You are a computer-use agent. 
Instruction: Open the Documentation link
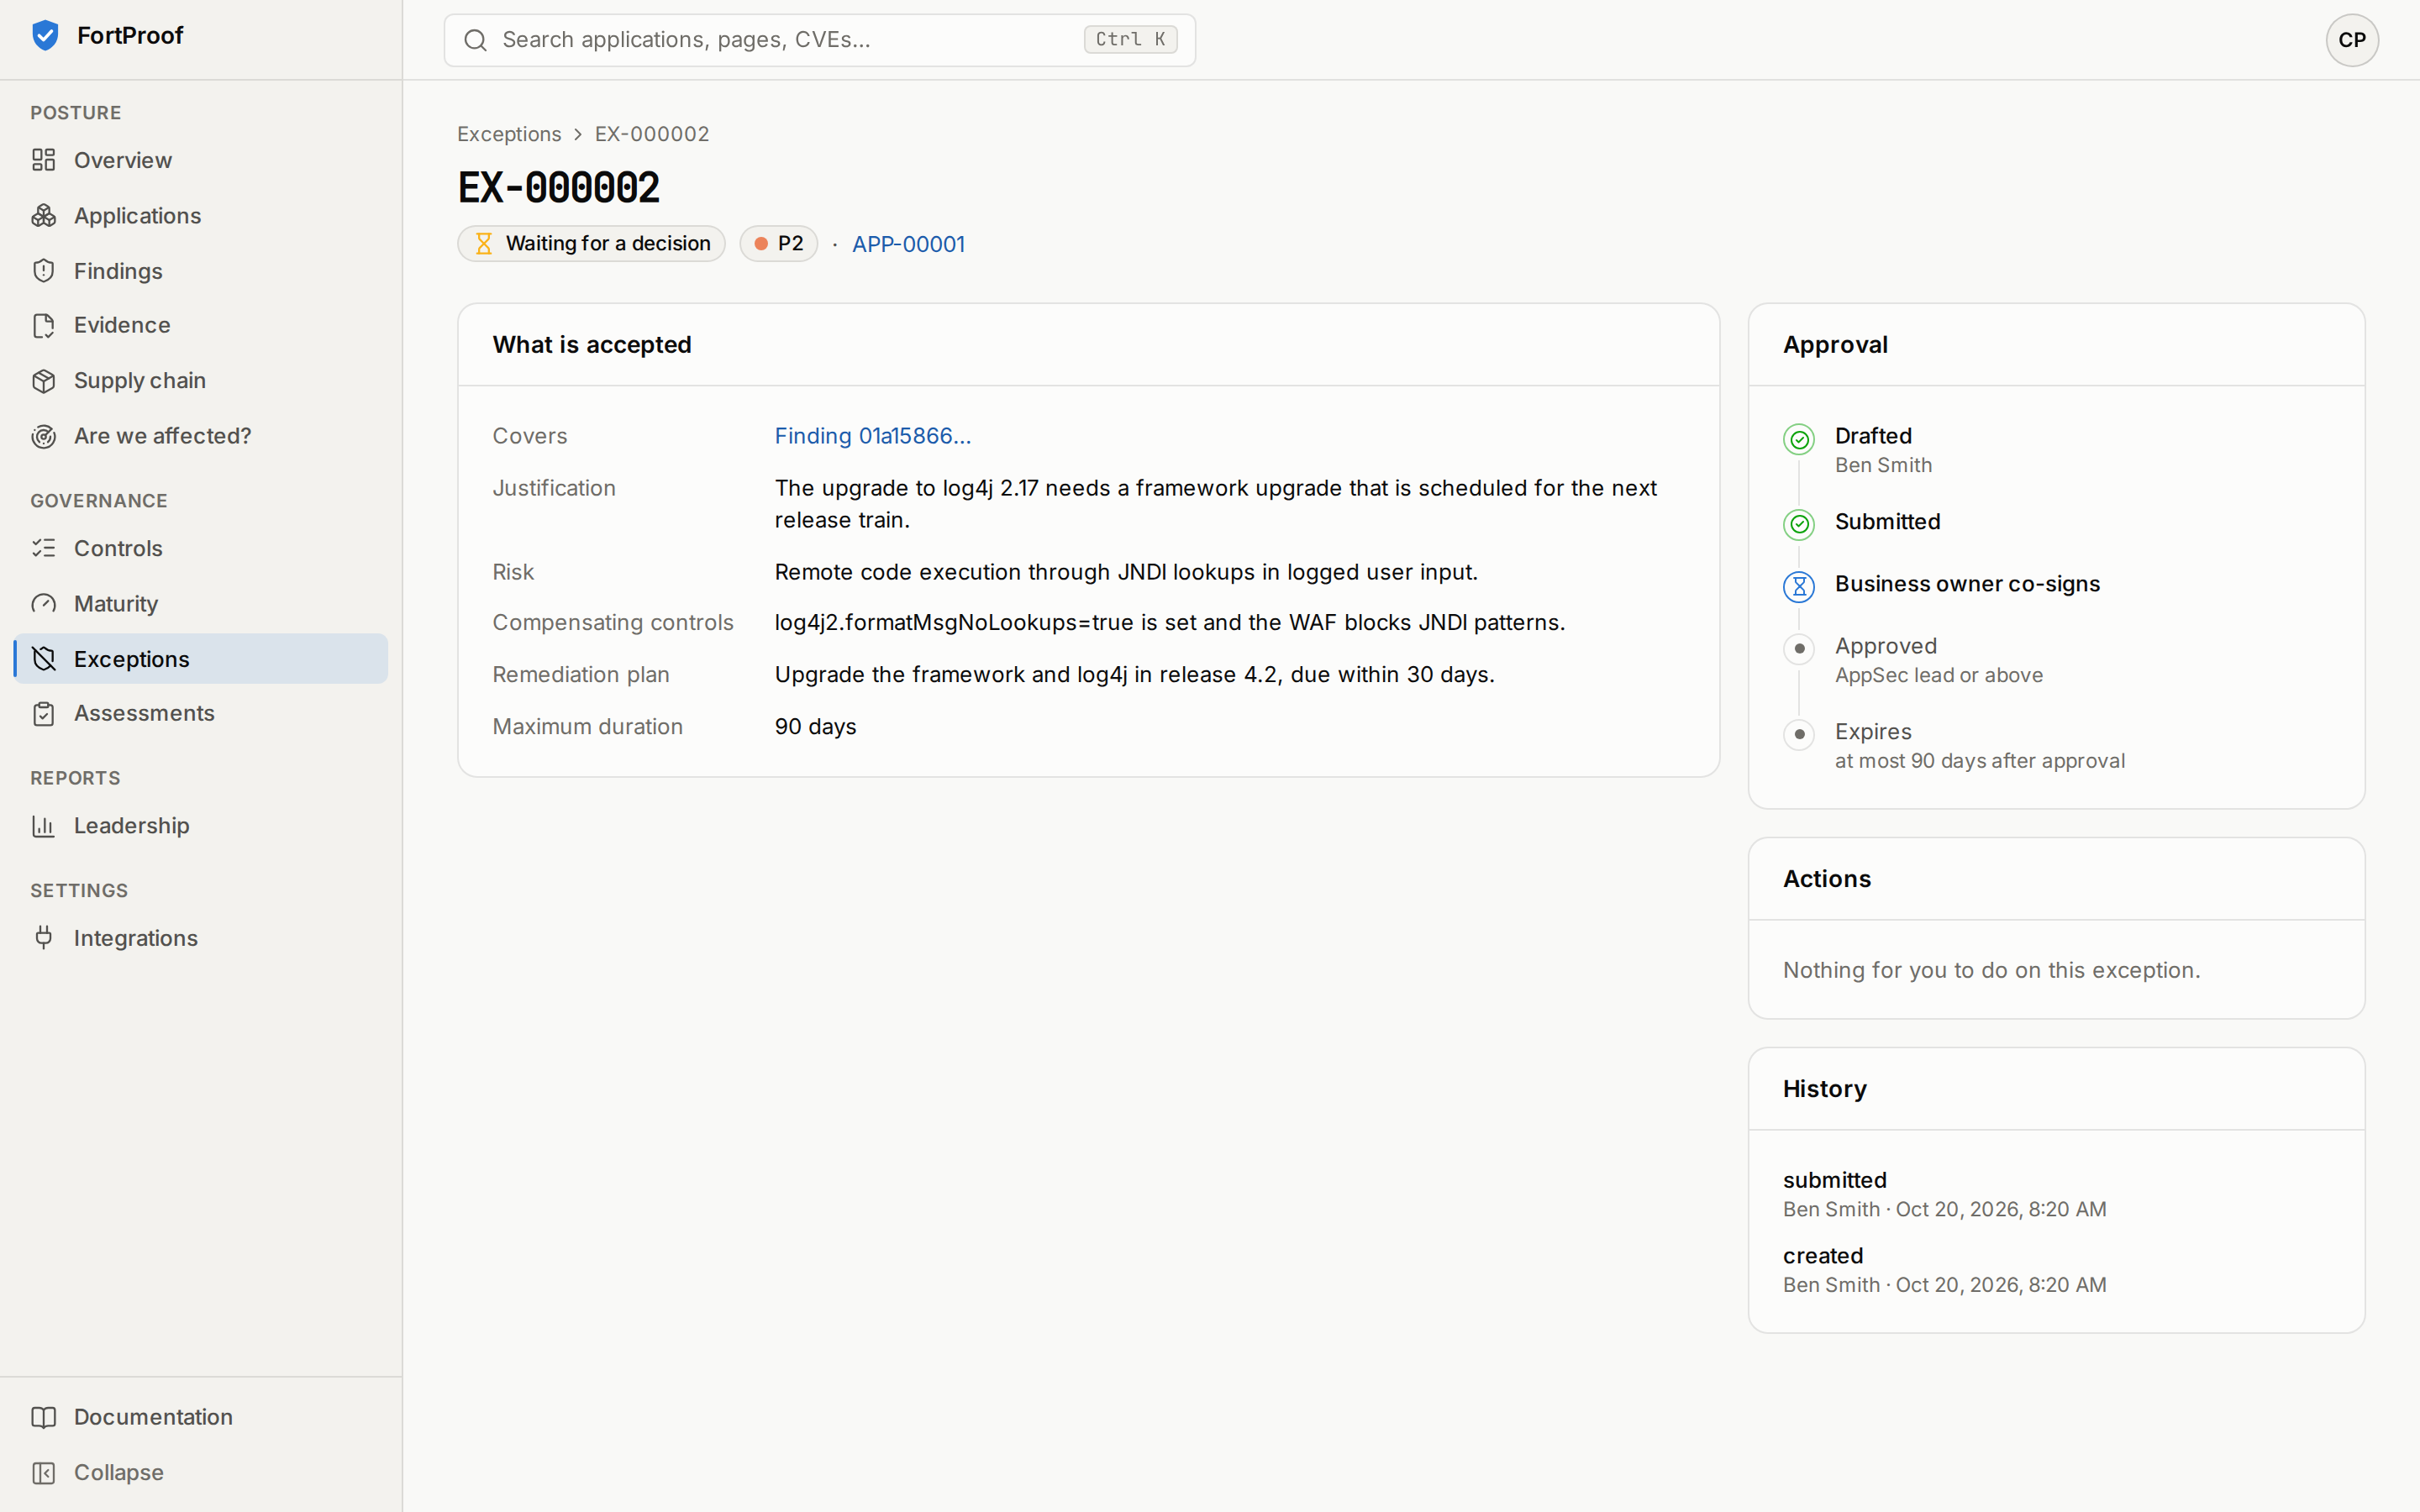click(x=201, y=1417)
